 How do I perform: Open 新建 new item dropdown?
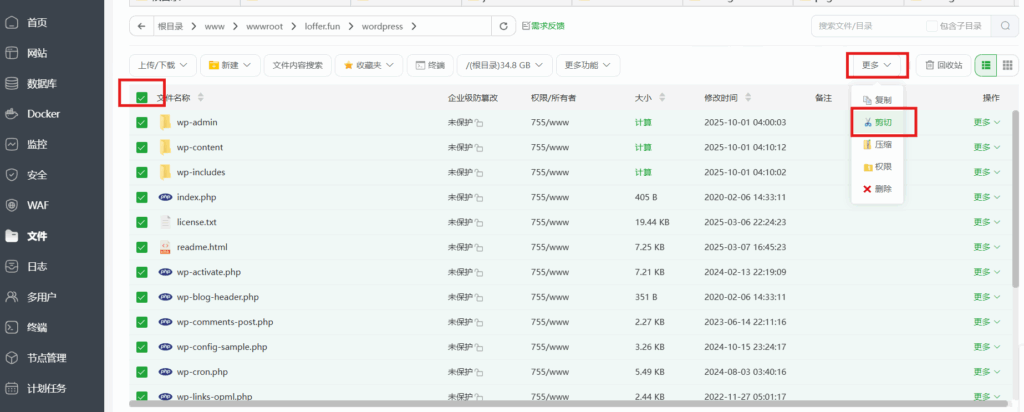(x=230, y=65)
